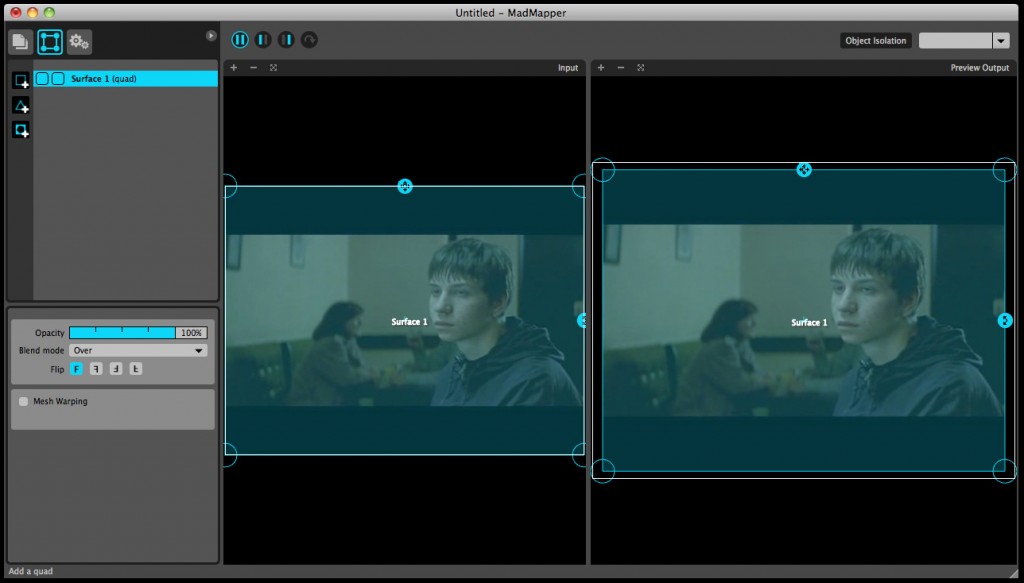This screenshot has height=583, width=1024.
Task: Select the fourth flip option (vertically flipped F)
Action: [x=135, y=369]
